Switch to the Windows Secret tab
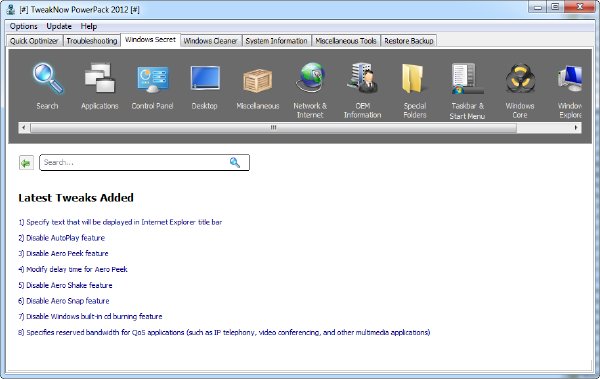 point(150,40)
